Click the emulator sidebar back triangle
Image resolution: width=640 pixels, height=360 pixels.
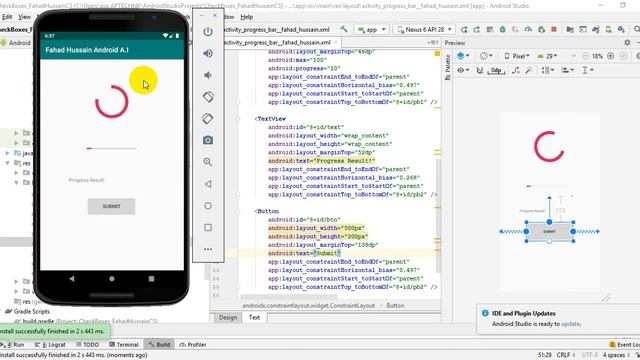(x=208, y=184)
